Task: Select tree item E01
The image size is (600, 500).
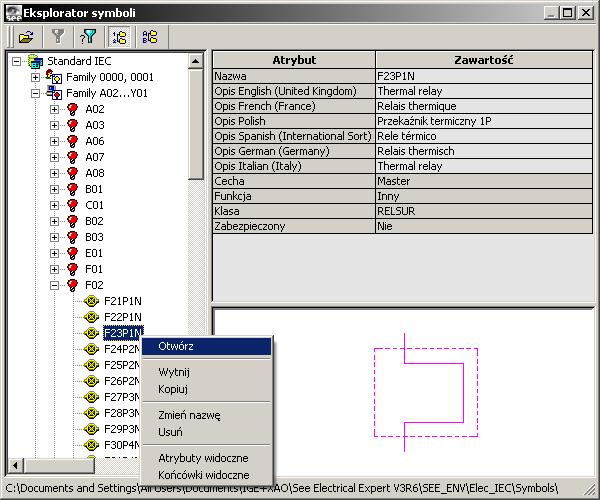Action: click(x=94, y=253)
